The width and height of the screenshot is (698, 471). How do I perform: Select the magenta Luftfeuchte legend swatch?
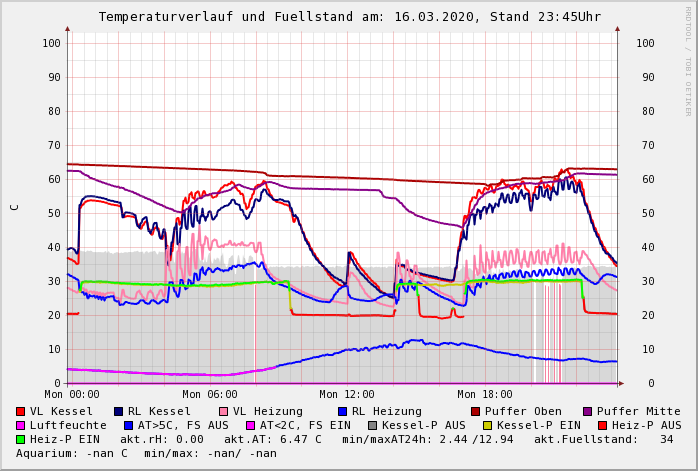point(21,425)
